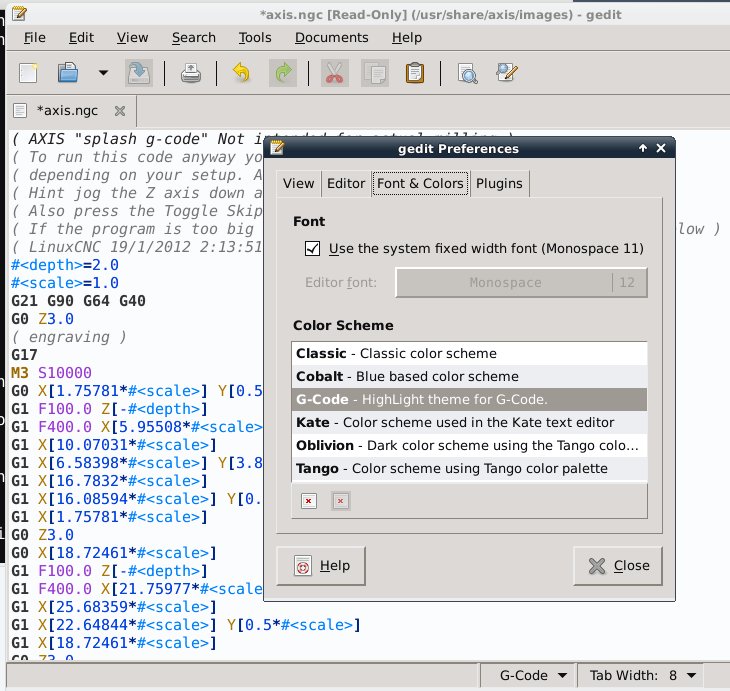Open Find with the magnifier icon
Image resolution: width=730 pixels, height=691 pixels.
point(467,73)
